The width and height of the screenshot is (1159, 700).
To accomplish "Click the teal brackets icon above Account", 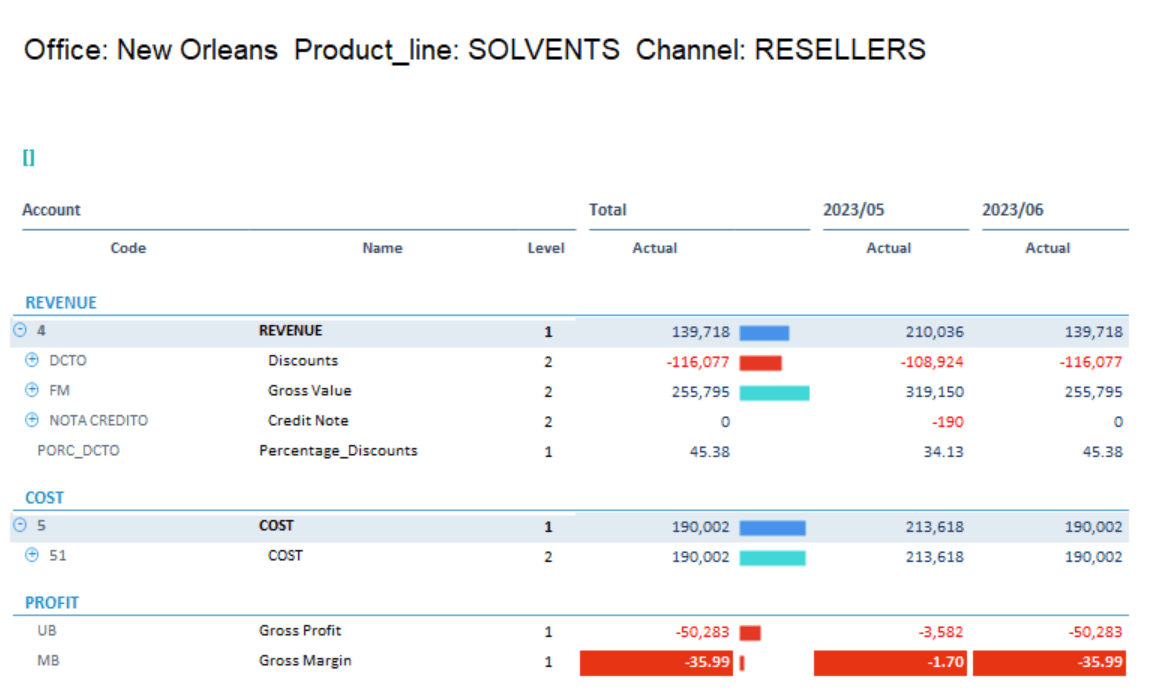I will point(29,157).
